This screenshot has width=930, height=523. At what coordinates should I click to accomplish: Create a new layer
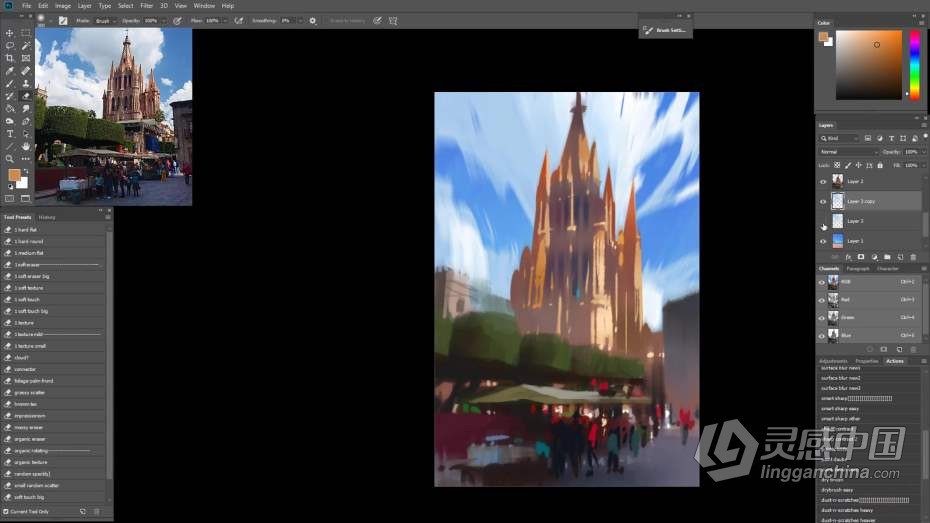click(x=900, y=257)
